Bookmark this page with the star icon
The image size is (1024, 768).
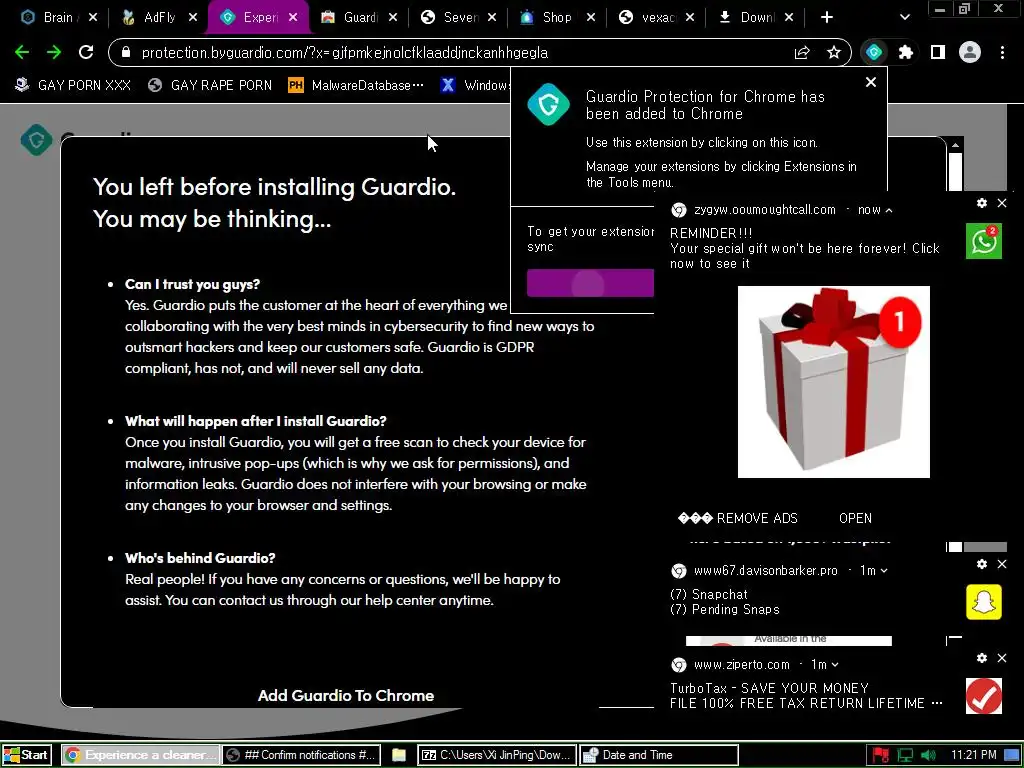click(834, 53)
